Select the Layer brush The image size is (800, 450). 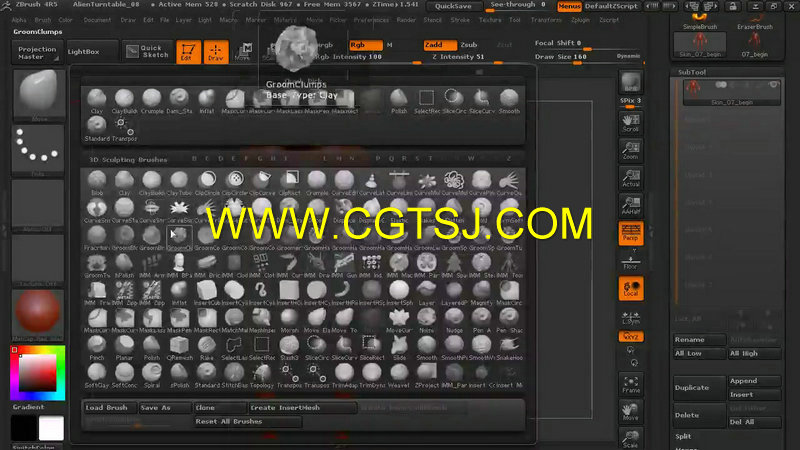pyautogui.click(x=427, y=292)
